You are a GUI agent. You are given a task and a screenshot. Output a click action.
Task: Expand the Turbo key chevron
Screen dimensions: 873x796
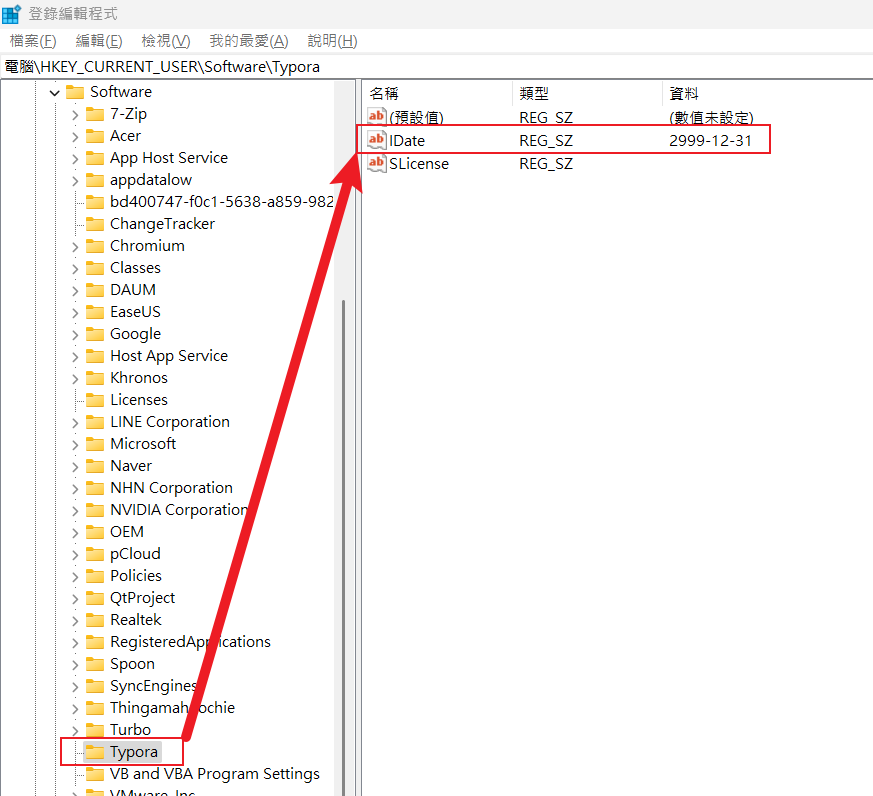75,730
